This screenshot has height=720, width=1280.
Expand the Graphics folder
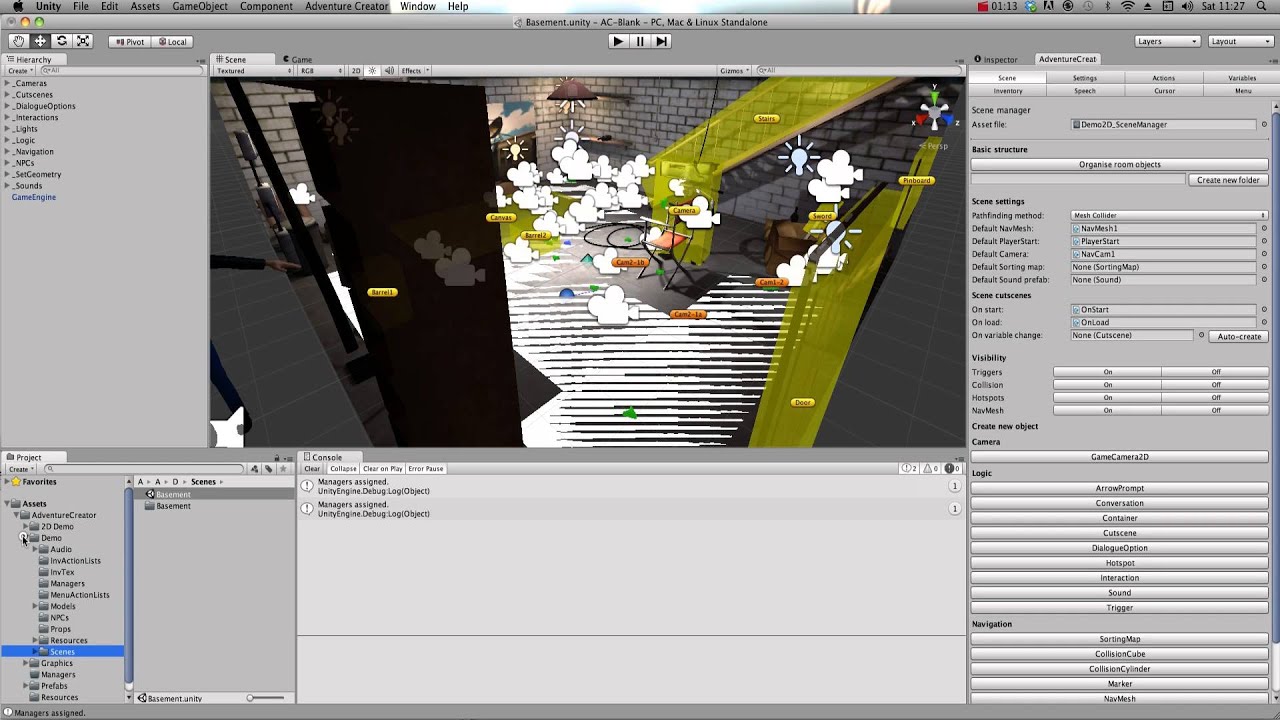click(25, 663)
